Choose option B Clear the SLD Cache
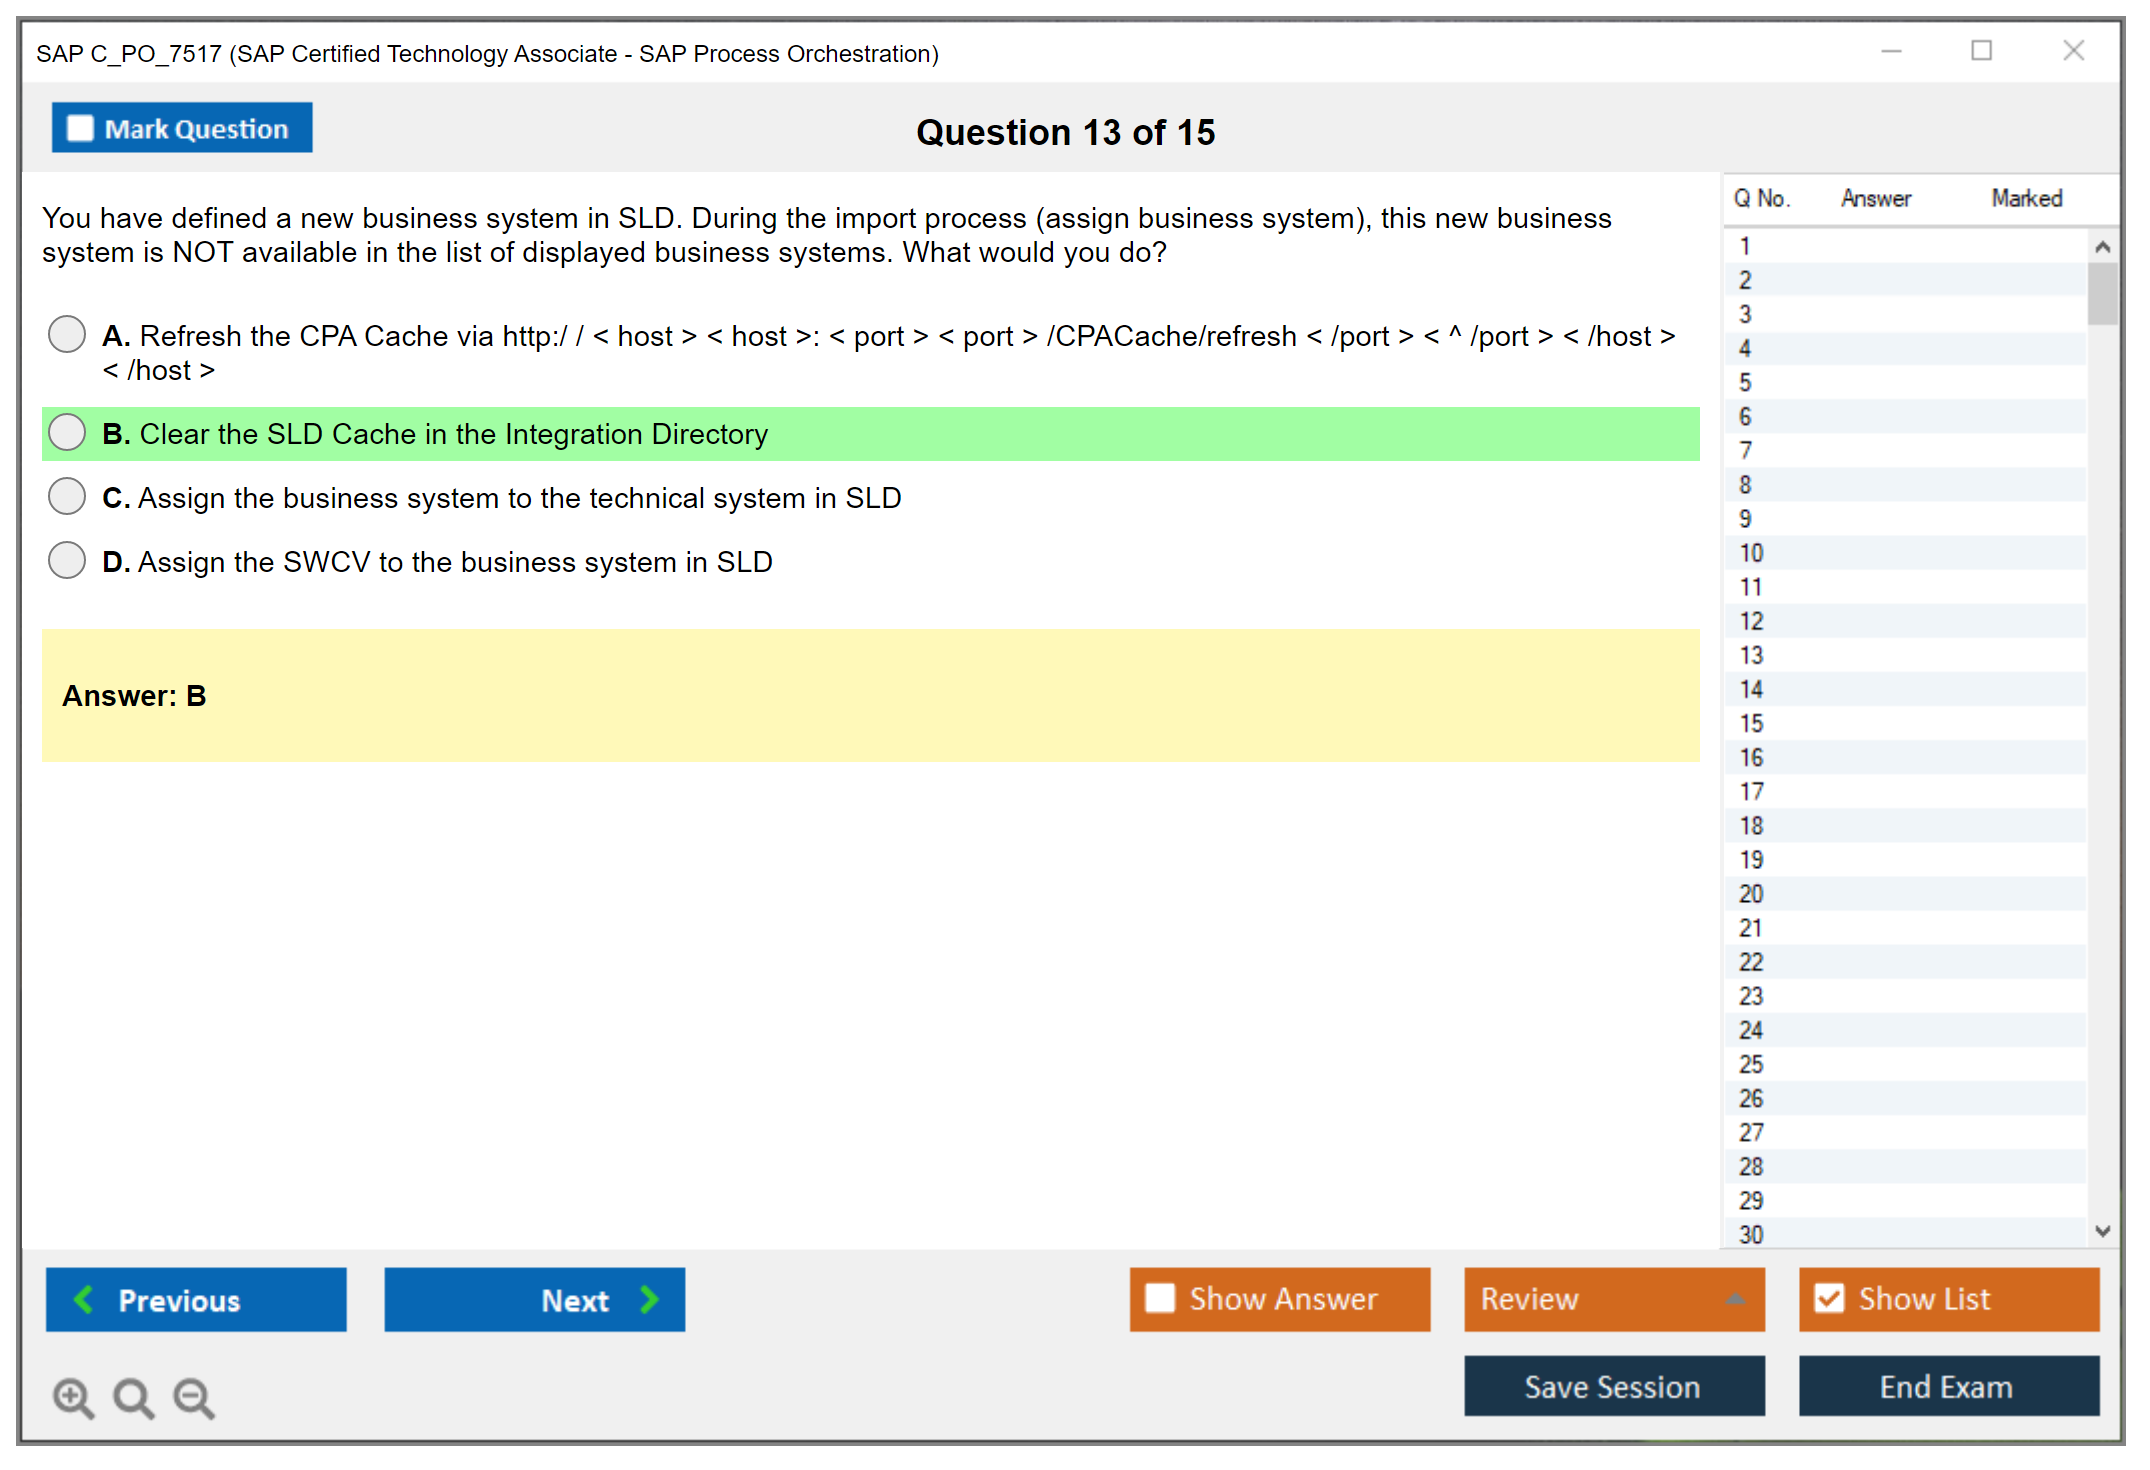 [67, 433]
